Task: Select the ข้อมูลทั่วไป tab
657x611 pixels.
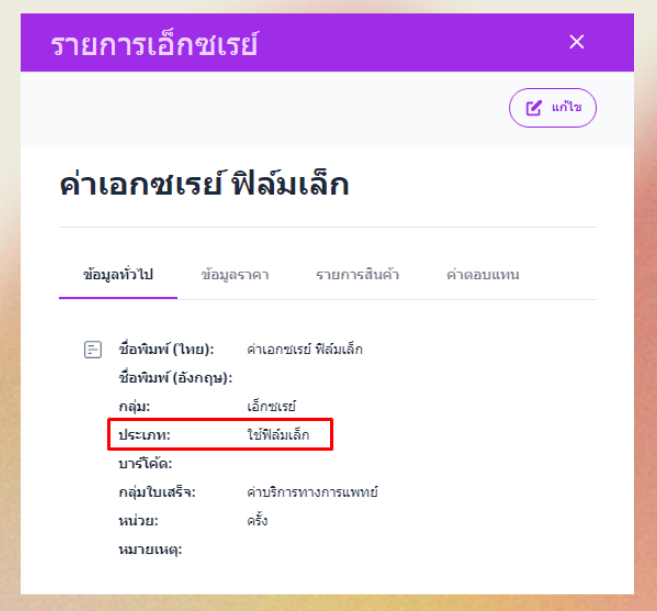Action: click(x=118, y=275)
